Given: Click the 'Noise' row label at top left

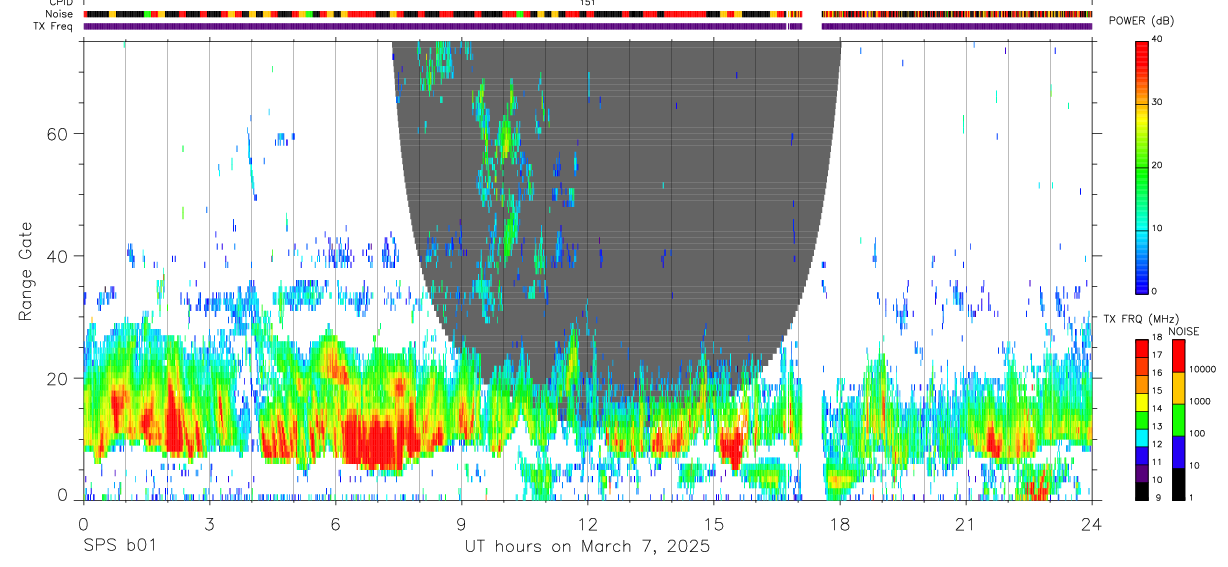Looking at the screenshot, I should [59, 15].
